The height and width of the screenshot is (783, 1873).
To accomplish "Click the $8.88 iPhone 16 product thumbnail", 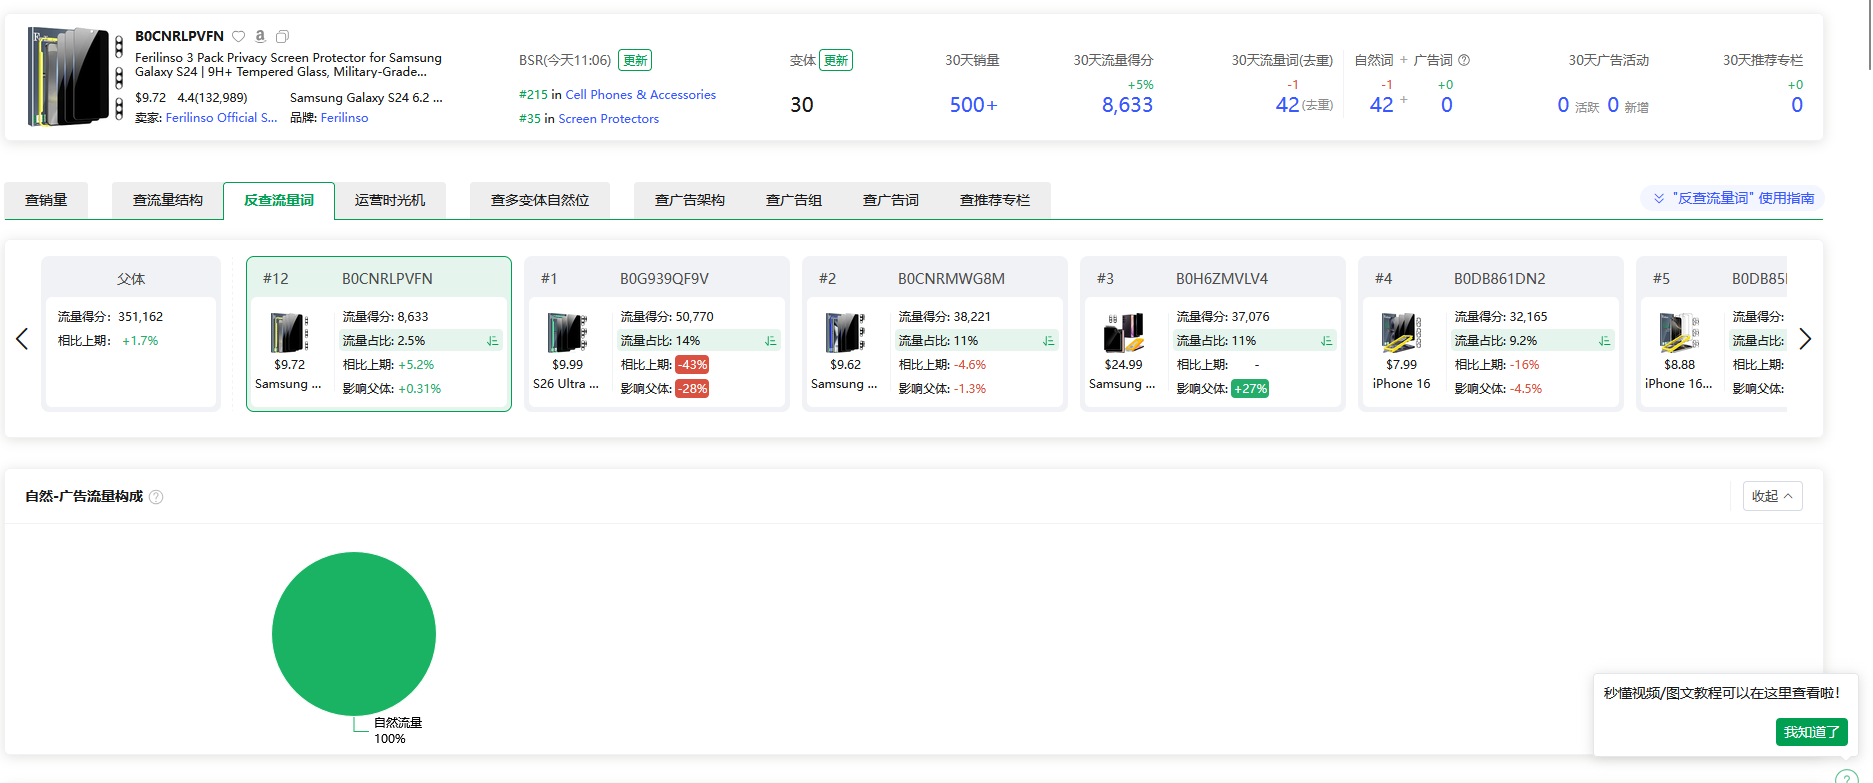I will tap(1678, 333).
